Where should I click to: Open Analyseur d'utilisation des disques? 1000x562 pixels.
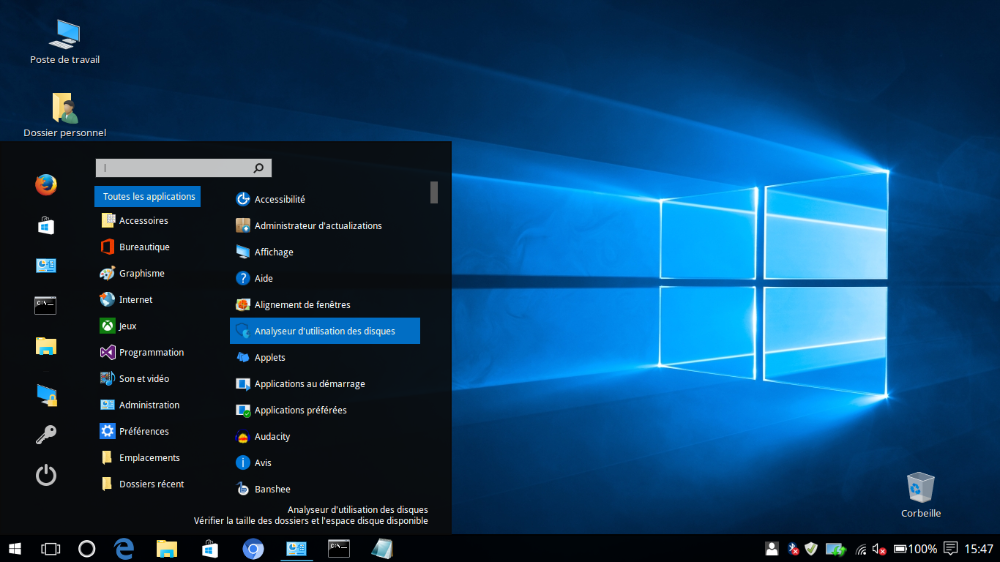324,331
